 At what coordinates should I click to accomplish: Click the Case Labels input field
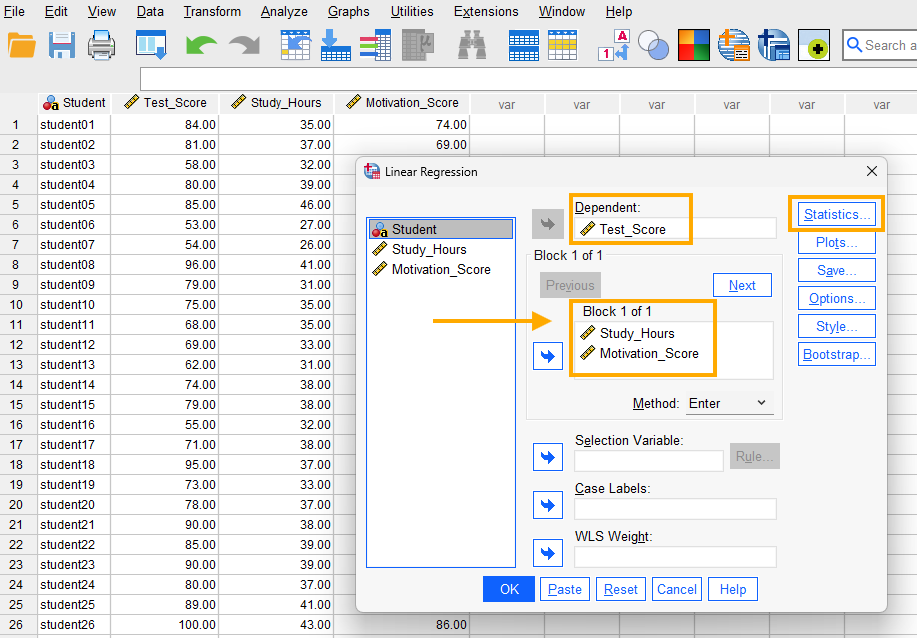coord(675,509)
